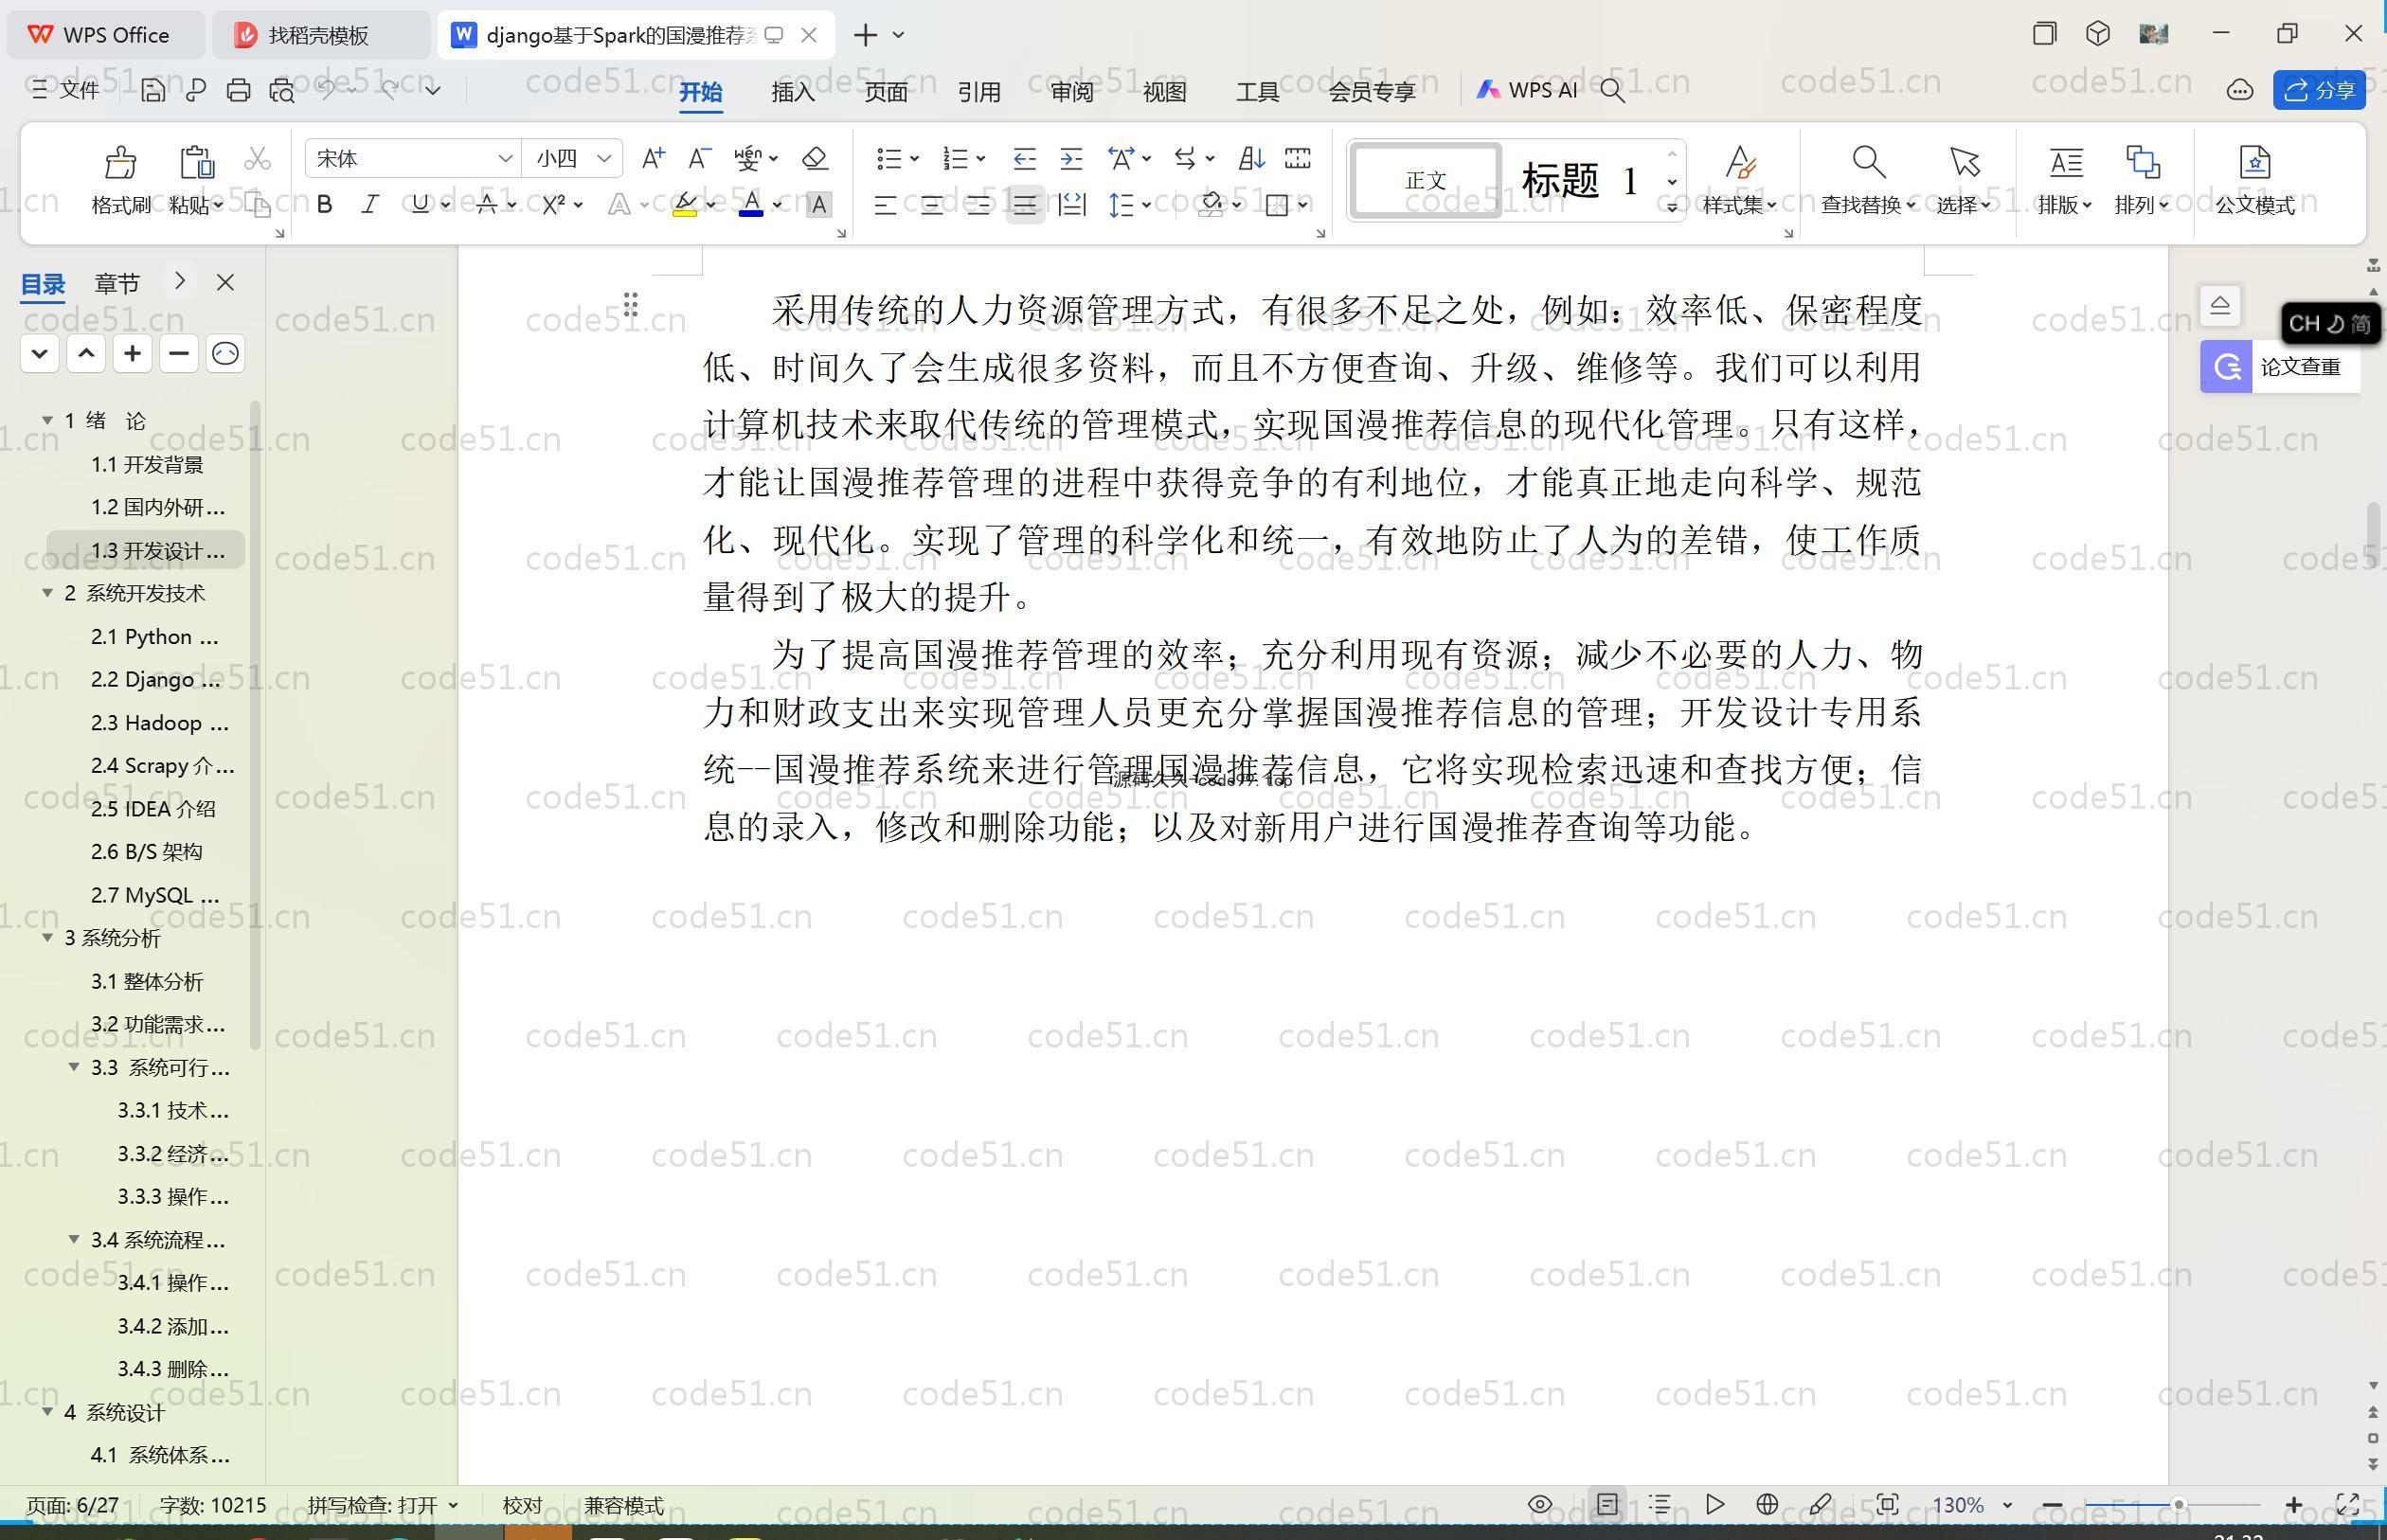The image size is (2387, 1540).
Task: Click the Cut scissors icon
Action: click(258, 159)
